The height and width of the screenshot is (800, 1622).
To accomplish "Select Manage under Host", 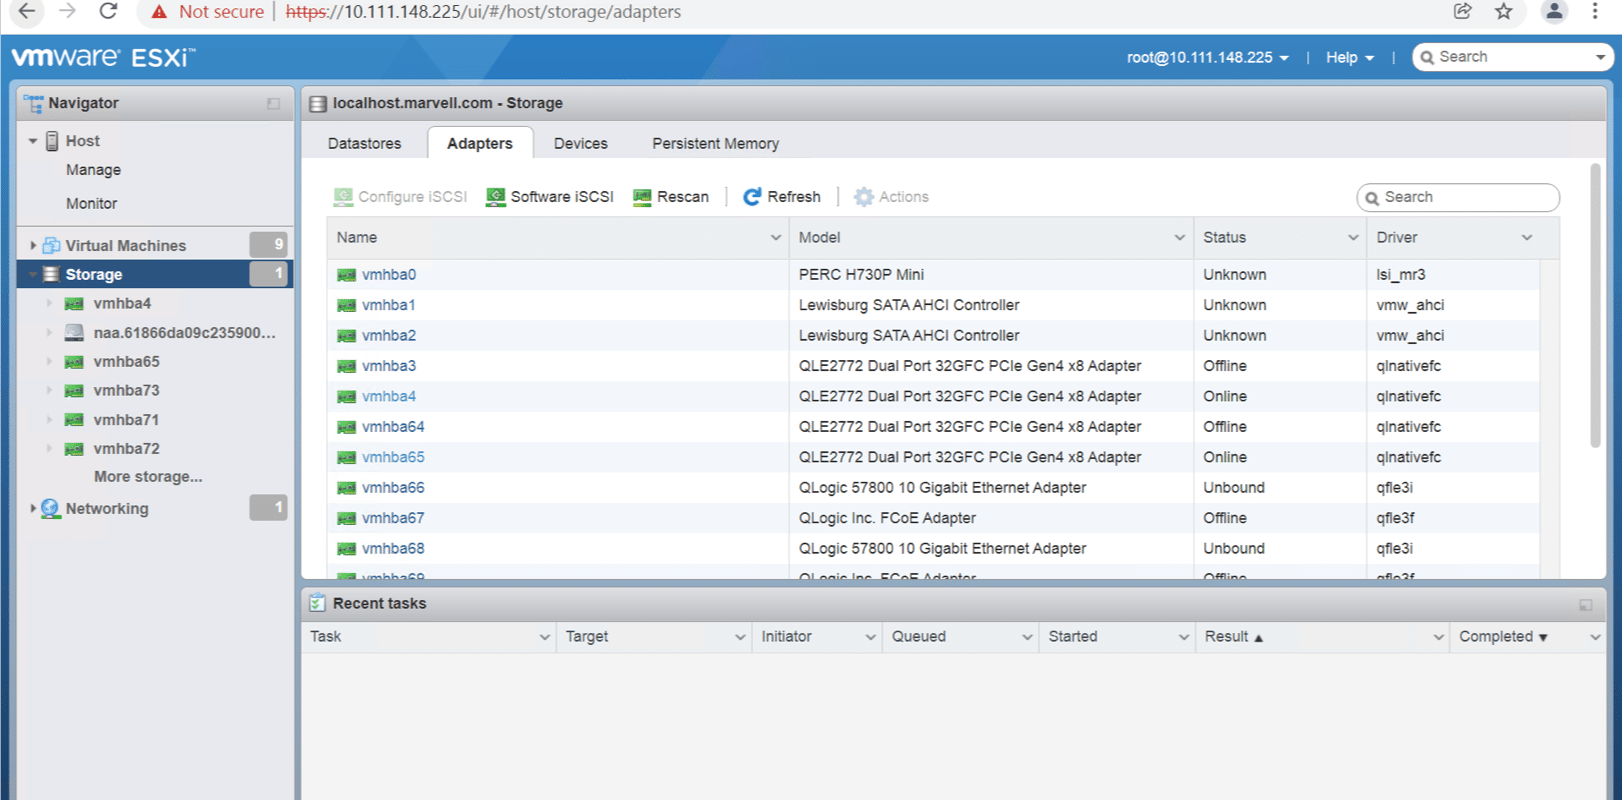I will pyautogui.click(x=93, y=170).
